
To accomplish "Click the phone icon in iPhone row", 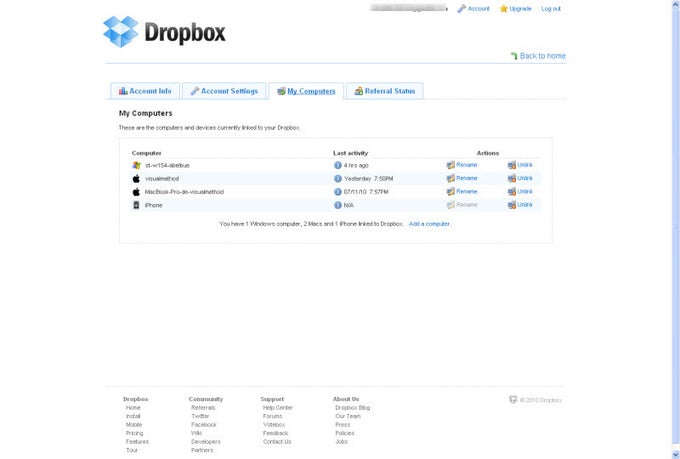I will [136, 205].
